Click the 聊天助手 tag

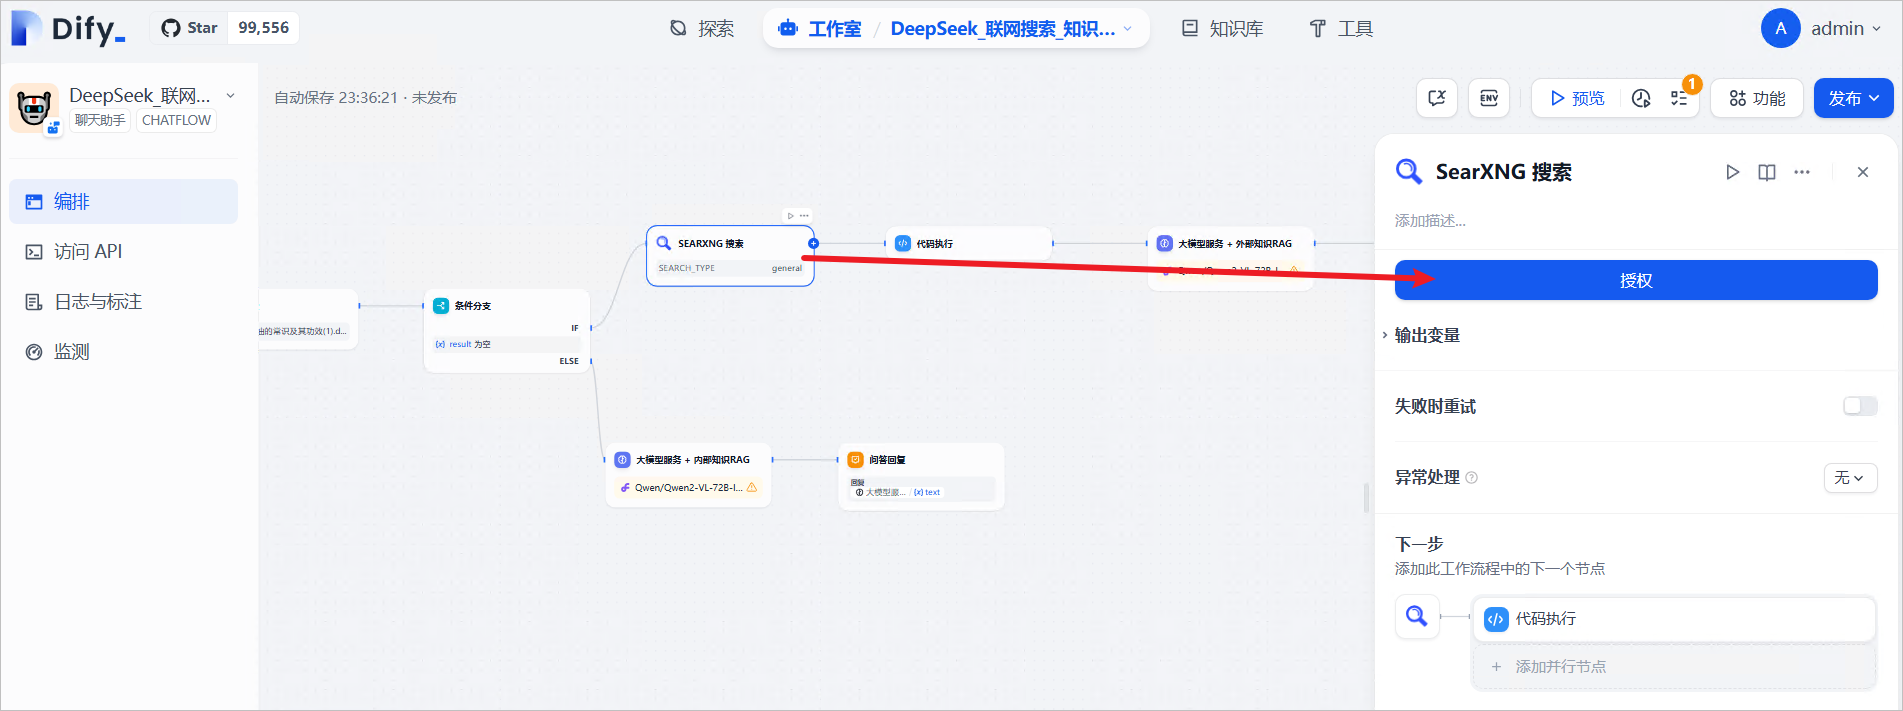pos(100,120)
